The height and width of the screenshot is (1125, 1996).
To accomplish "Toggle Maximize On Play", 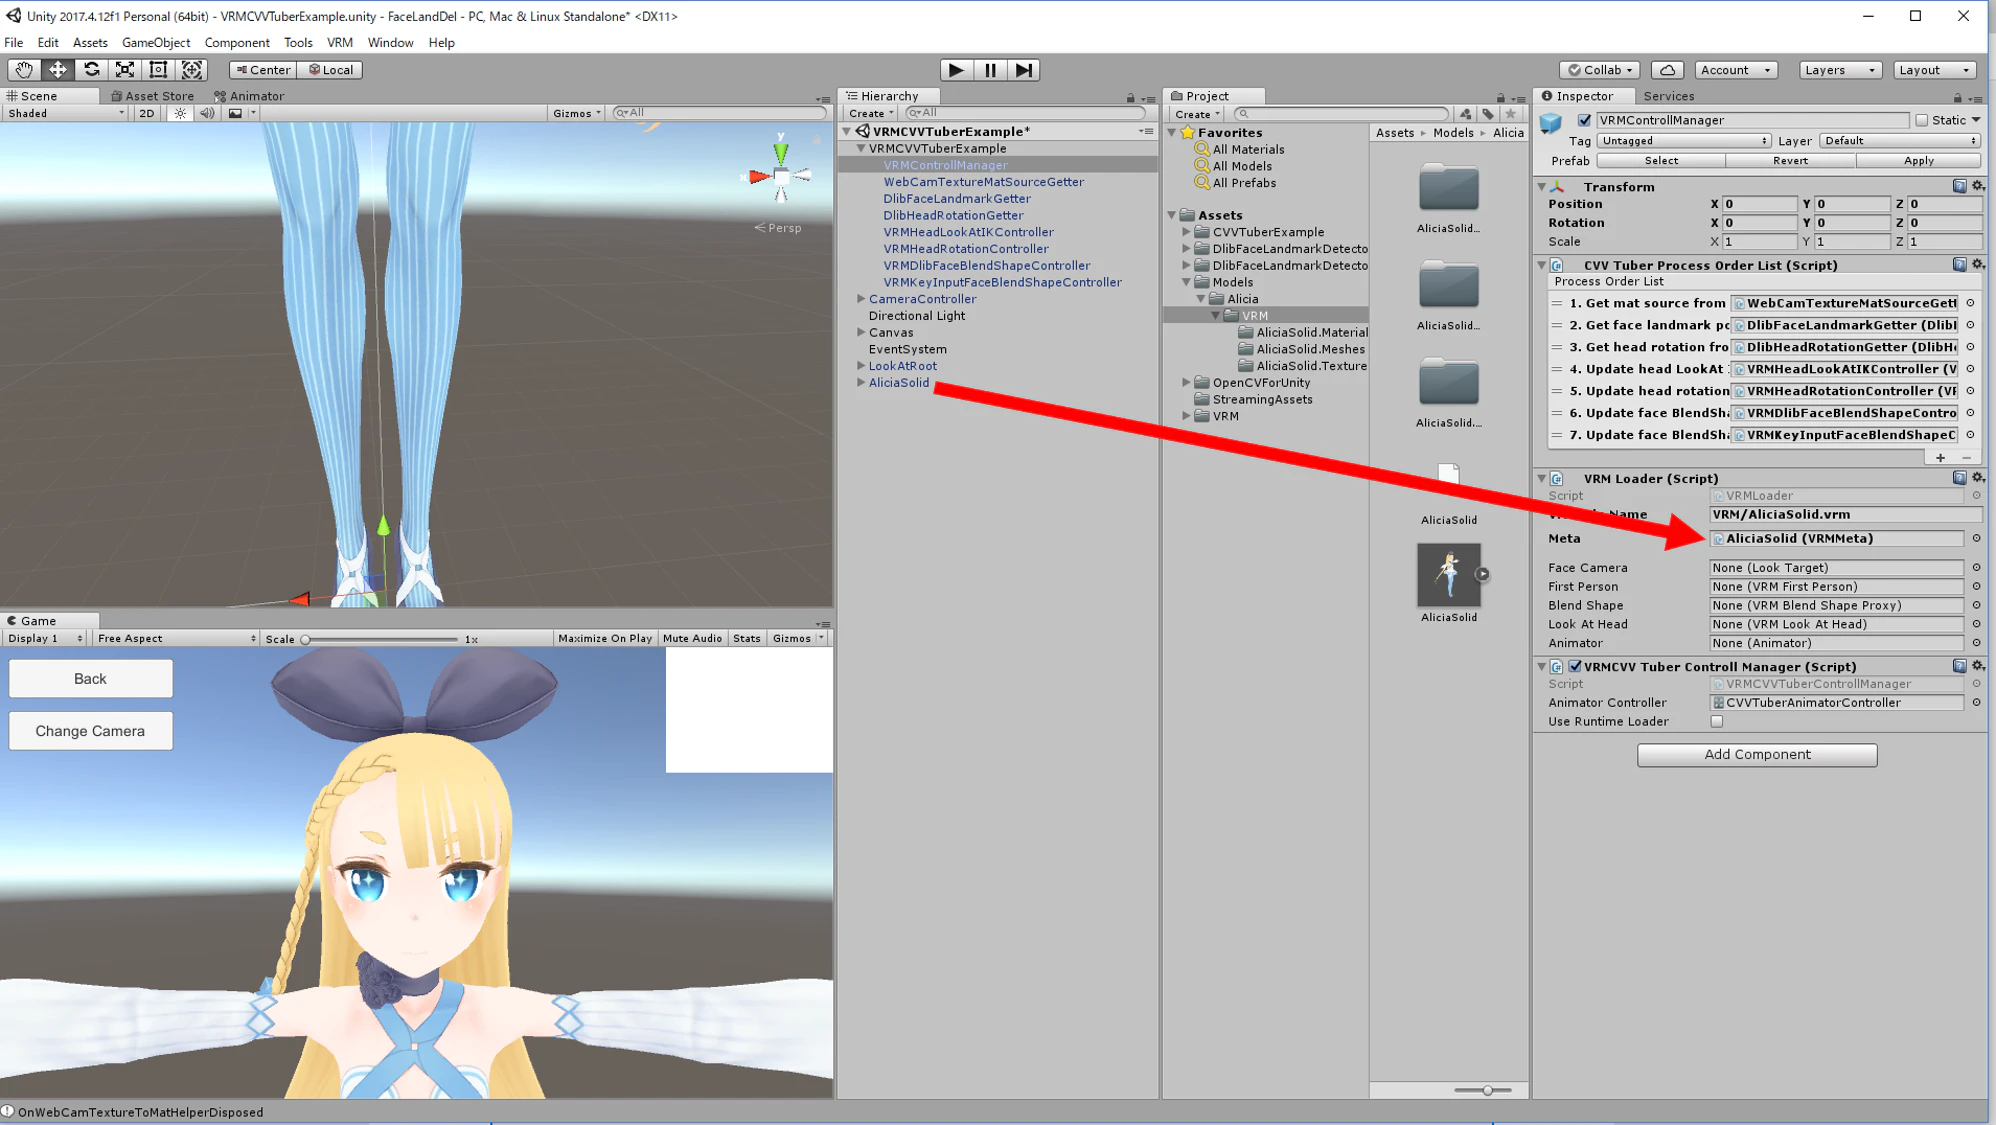I will coord(604,638).
